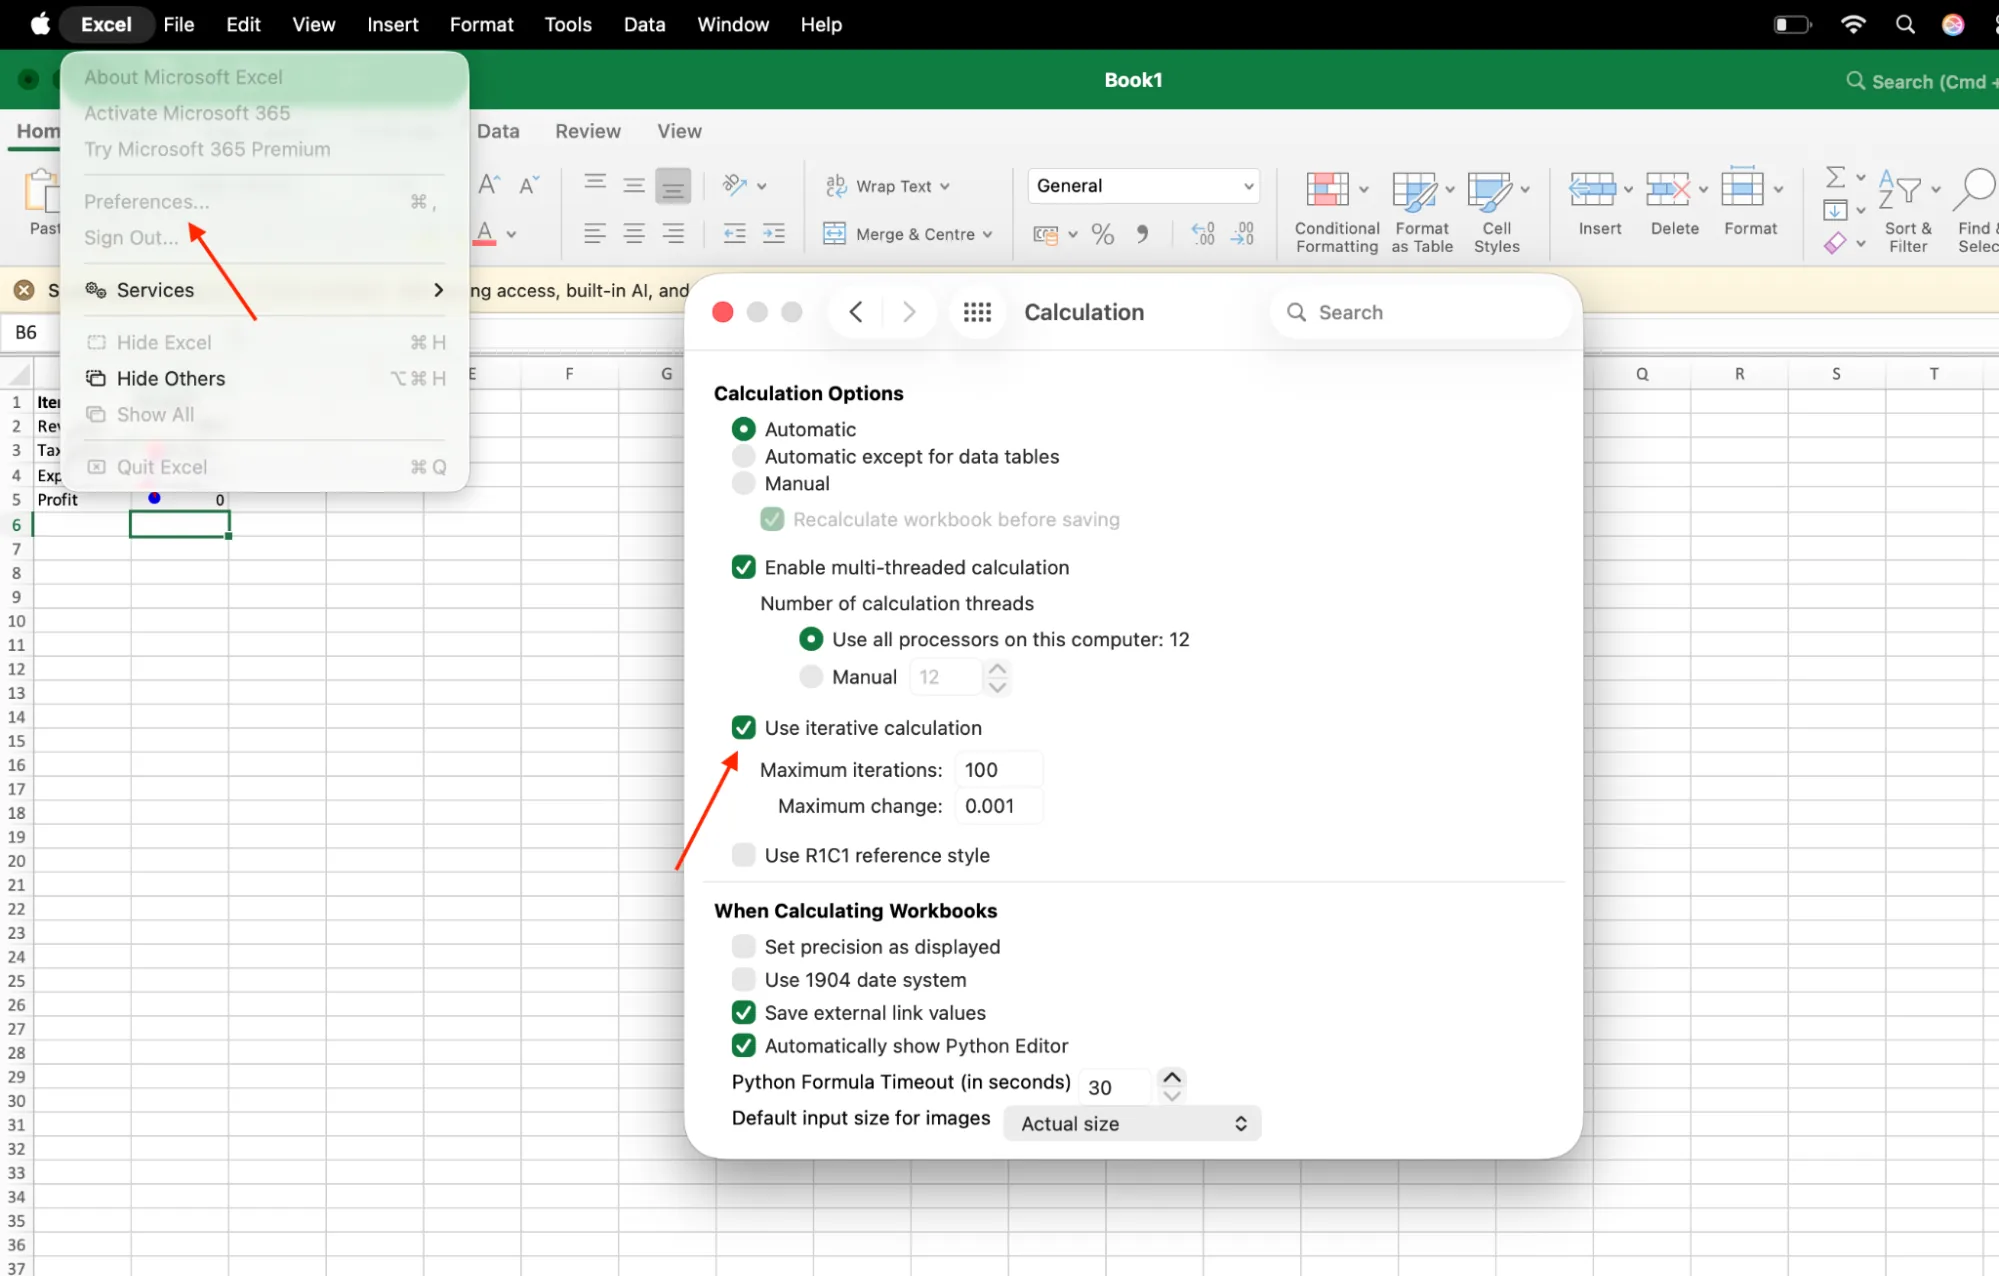Click the Insert cells icon
1999x1276 pixels.
click(x=1592, y=188)
